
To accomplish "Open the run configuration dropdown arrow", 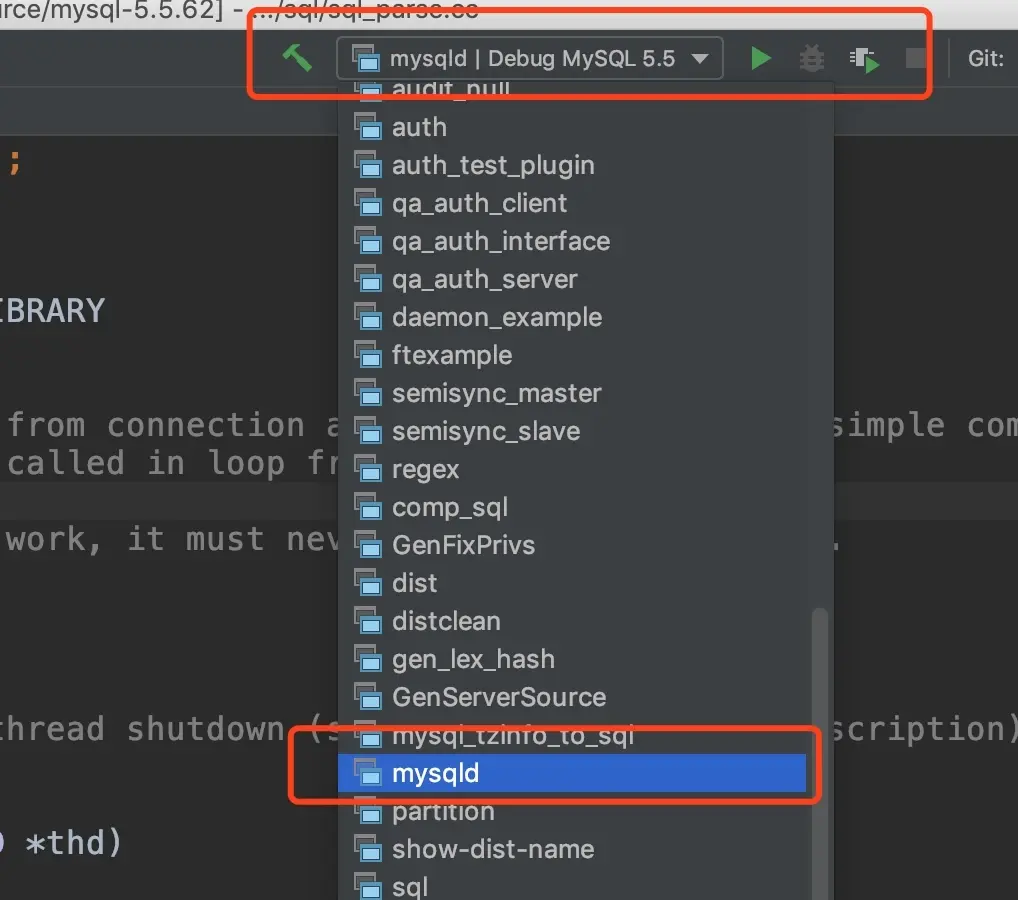I will pos(700,59).
